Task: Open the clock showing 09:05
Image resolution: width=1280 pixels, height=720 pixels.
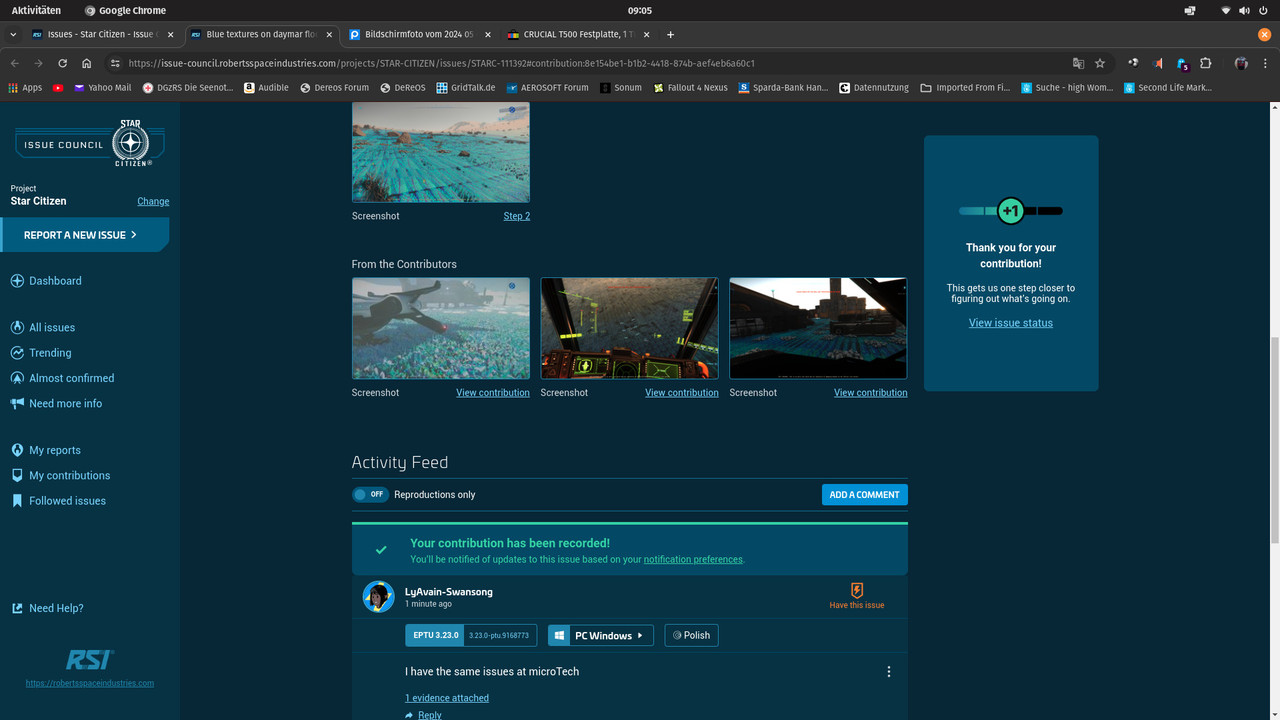Action: coord(640,10)
